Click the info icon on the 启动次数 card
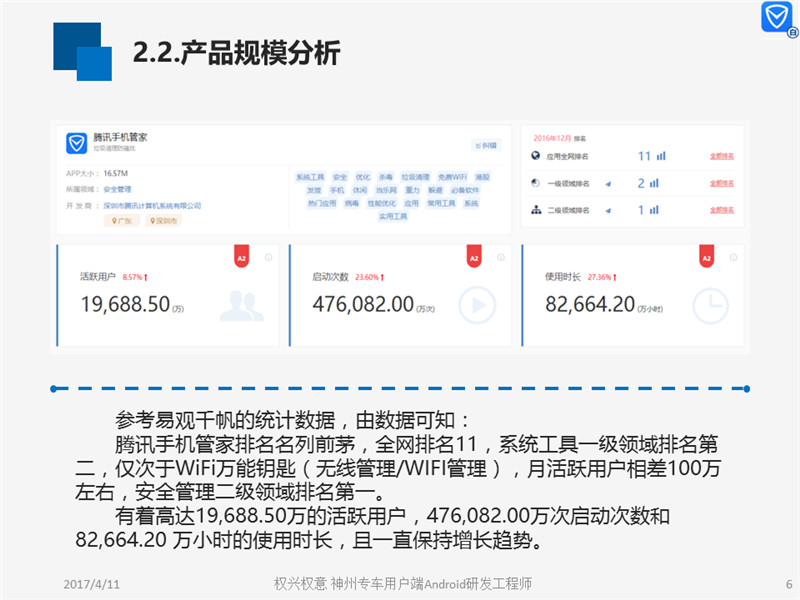This screenshot has width=800, height=600. tap(501, 258)
